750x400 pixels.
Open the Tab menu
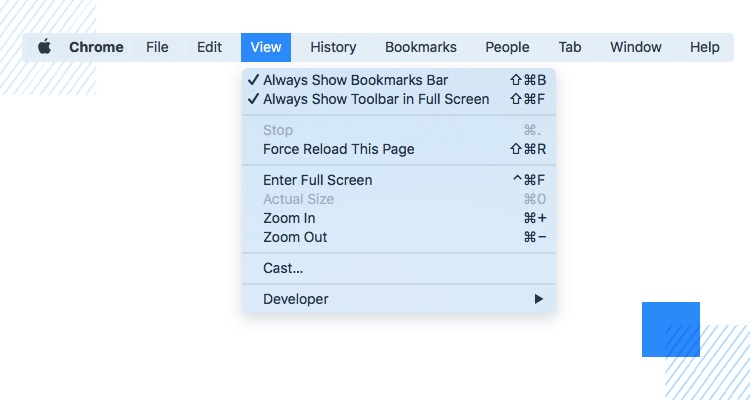click(570, 47)
